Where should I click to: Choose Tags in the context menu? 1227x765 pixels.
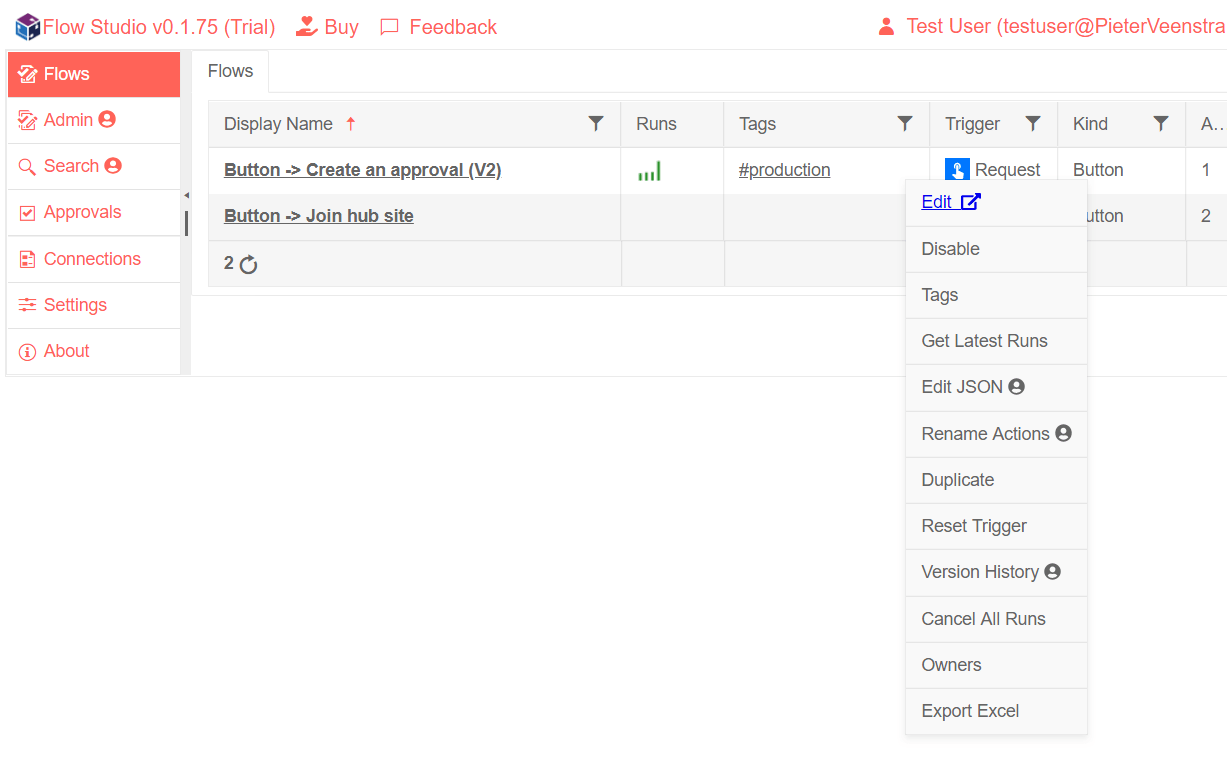[x=996, y=295]
